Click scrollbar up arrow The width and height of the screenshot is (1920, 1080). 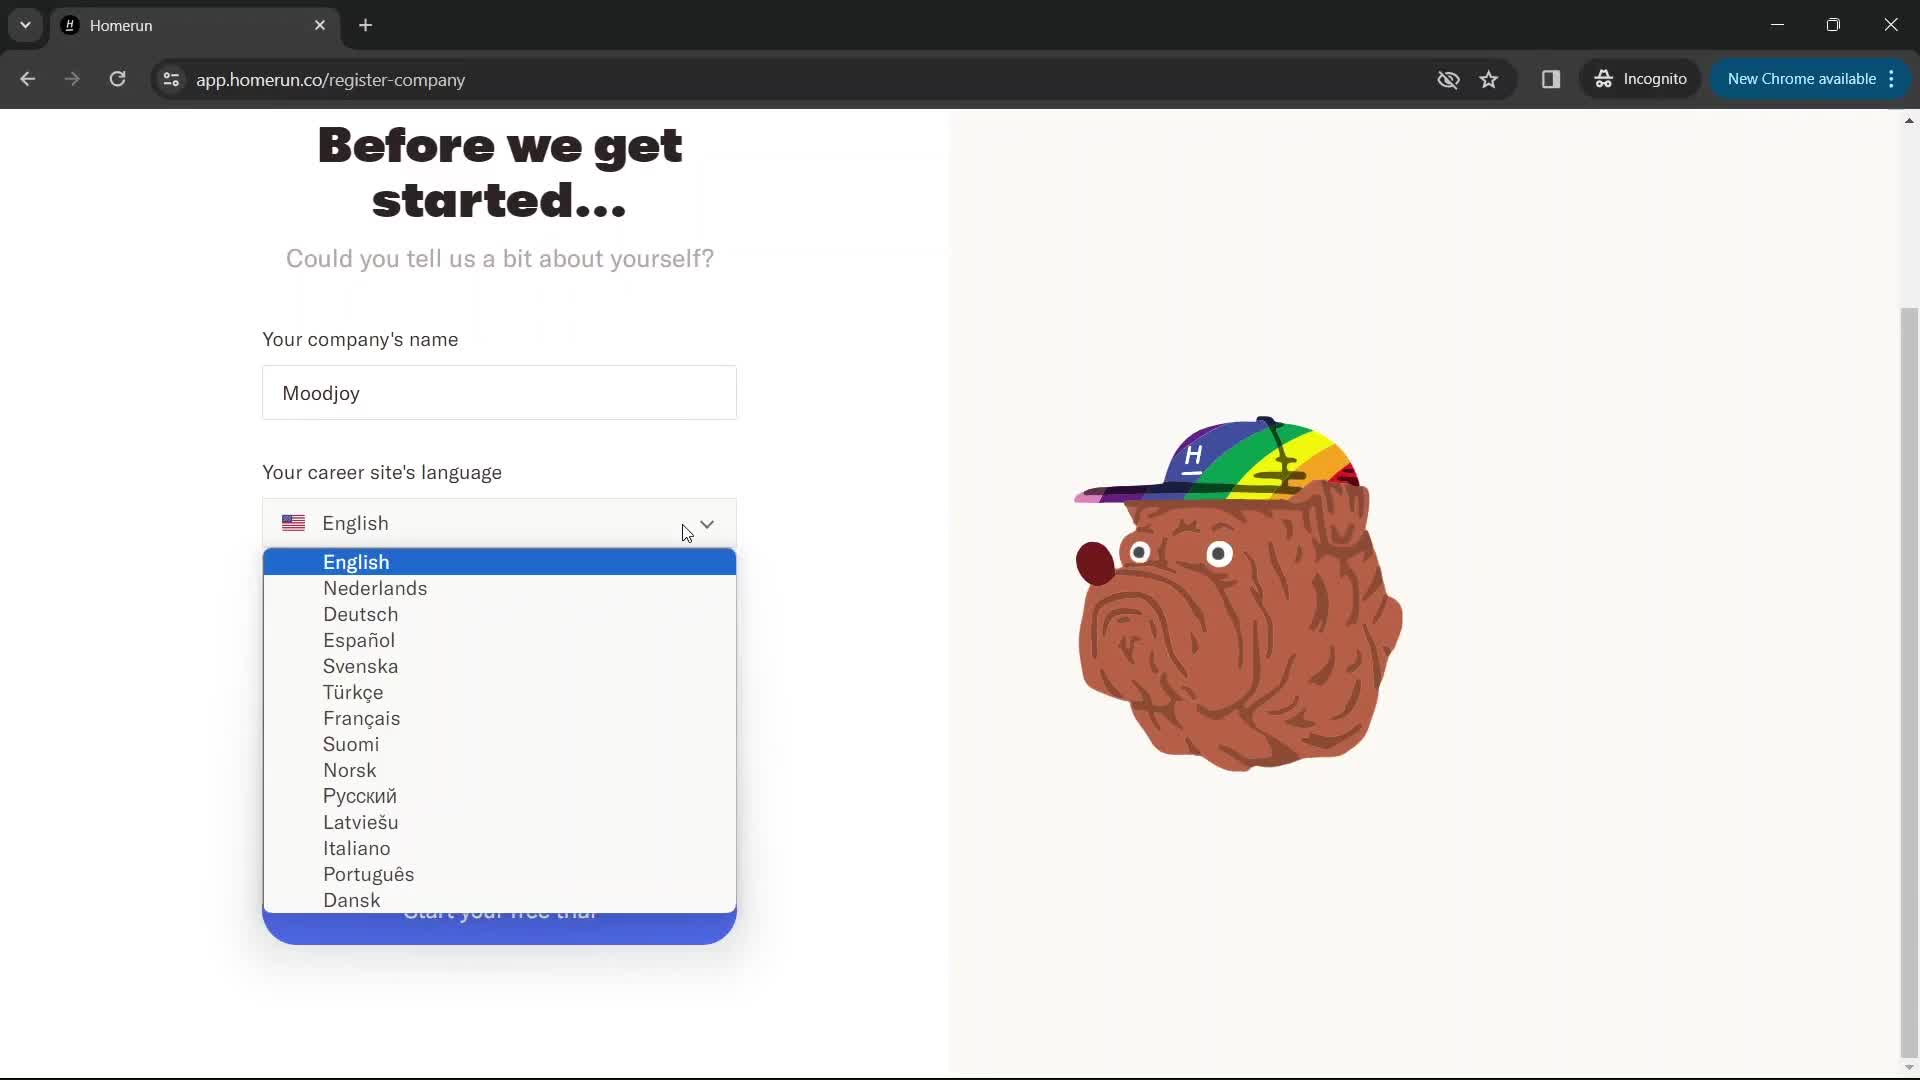[1909, 120]
